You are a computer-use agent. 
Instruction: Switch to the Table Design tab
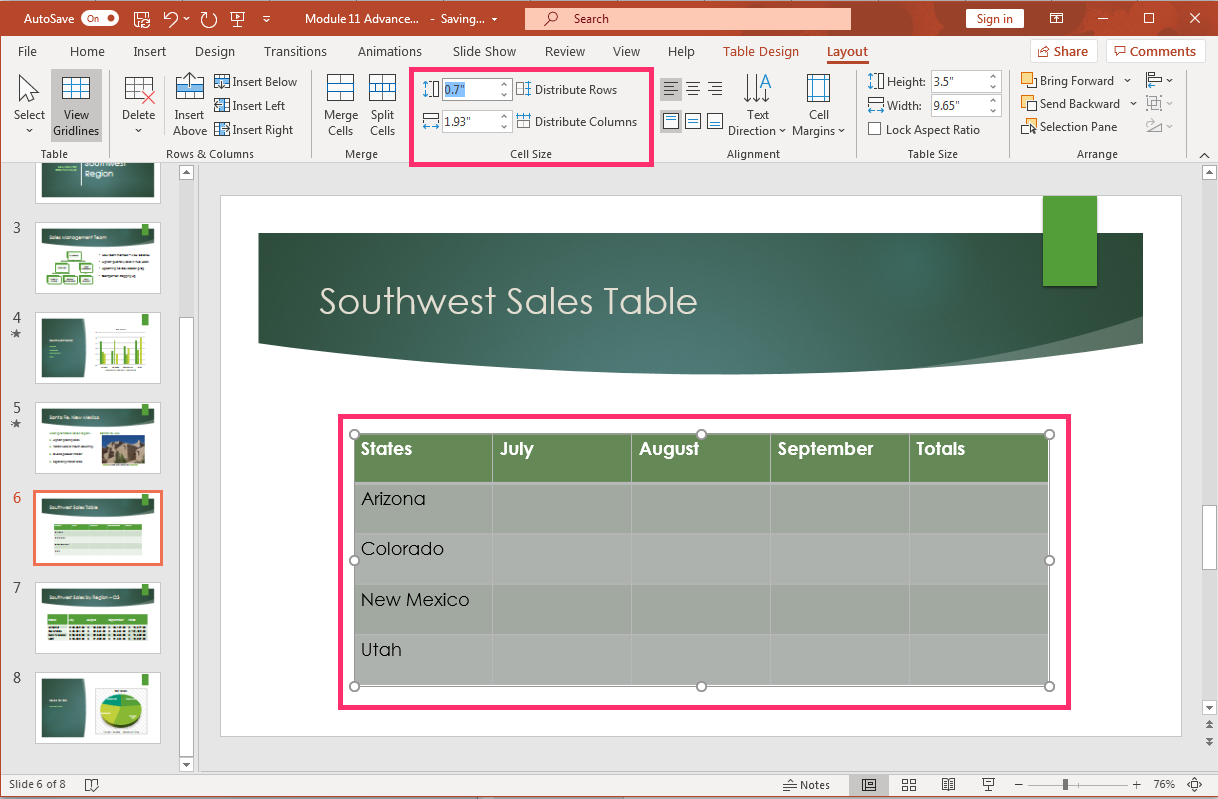[x=759, y=51]
